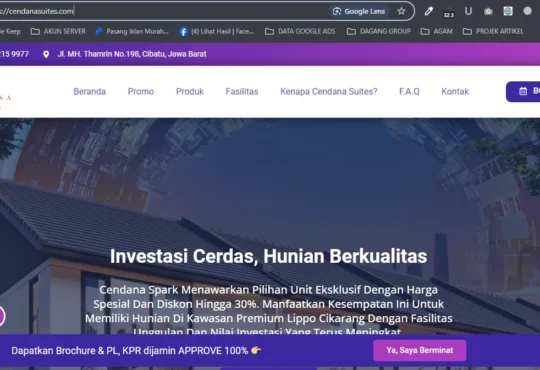This screenshot has height=370, width=540.
Task: Open the globe extension icon
Action: coord(527,11)
